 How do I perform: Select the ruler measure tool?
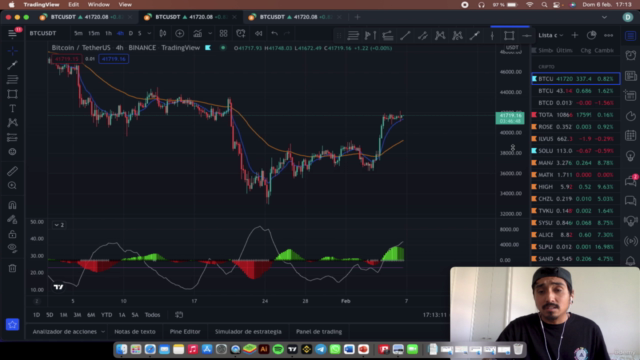tap(12, 171)
